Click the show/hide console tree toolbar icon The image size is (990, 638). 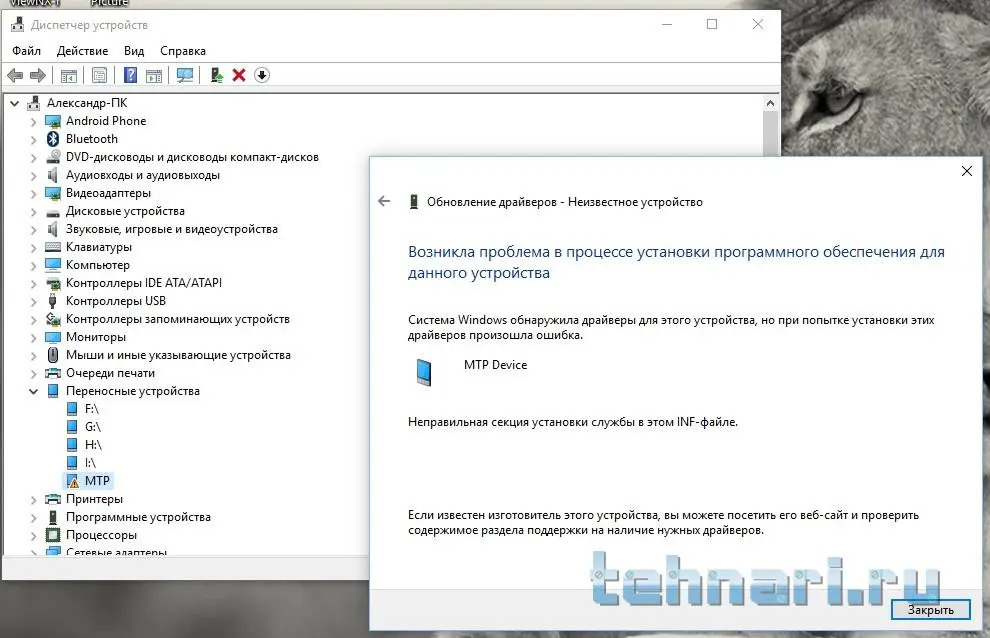tap(69, 75)
